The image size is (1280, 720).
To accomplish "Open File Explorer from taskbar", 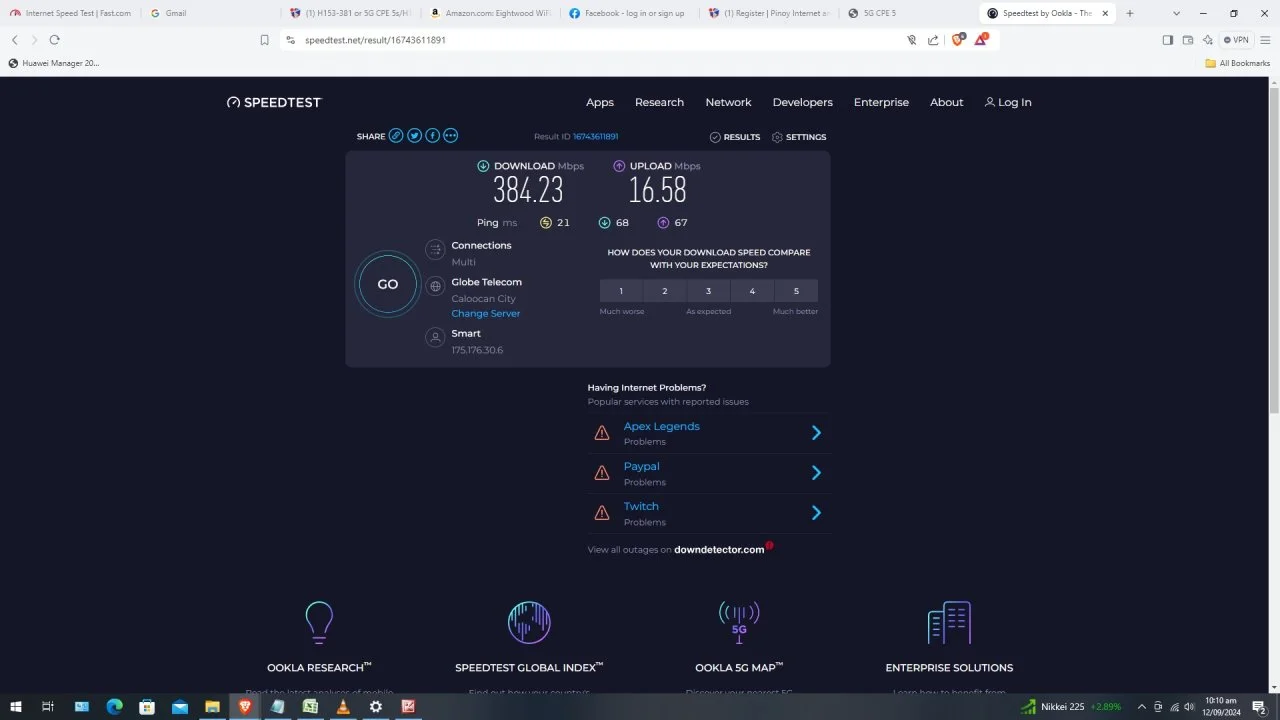I will [212, 706].
